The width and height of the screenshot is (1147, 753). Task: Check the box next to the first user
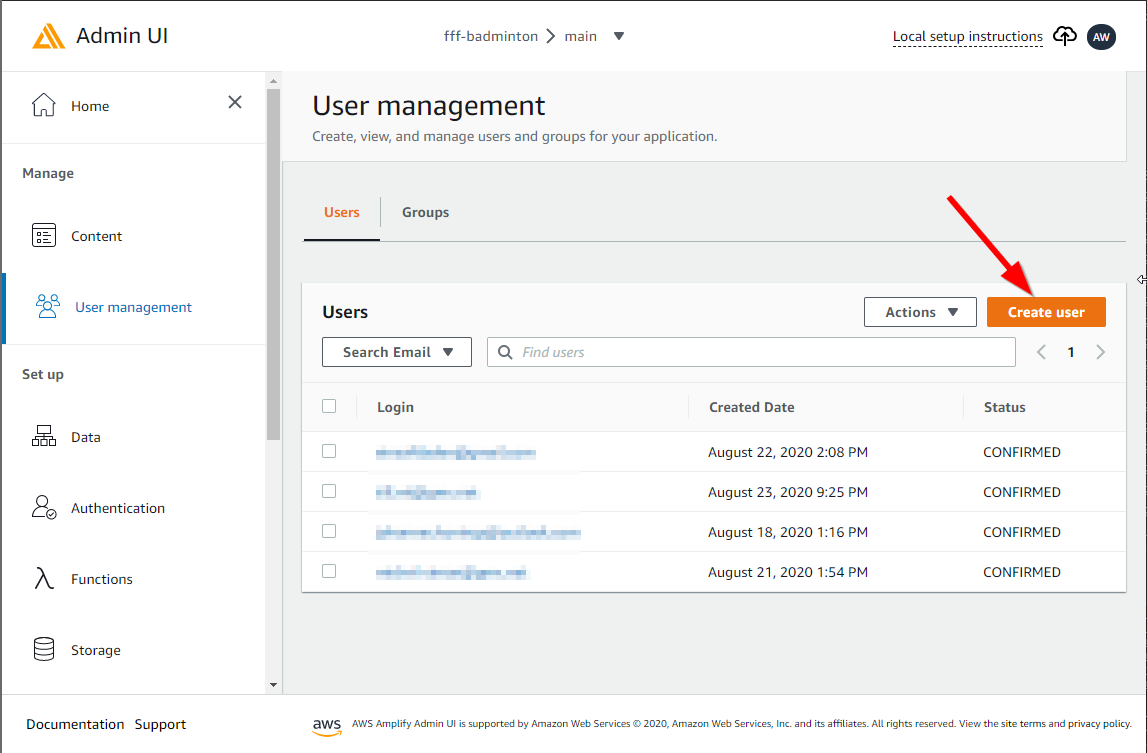[x=329, y=451]
